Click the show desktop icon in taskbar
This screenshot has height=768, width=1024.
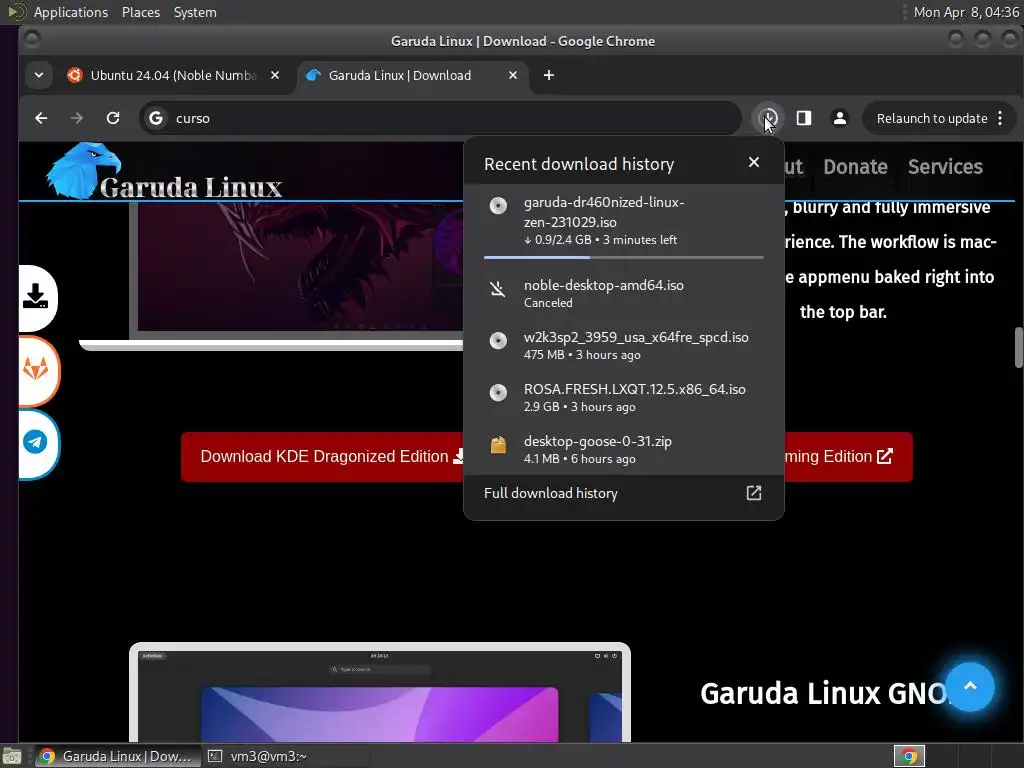(x=12, y=756)
